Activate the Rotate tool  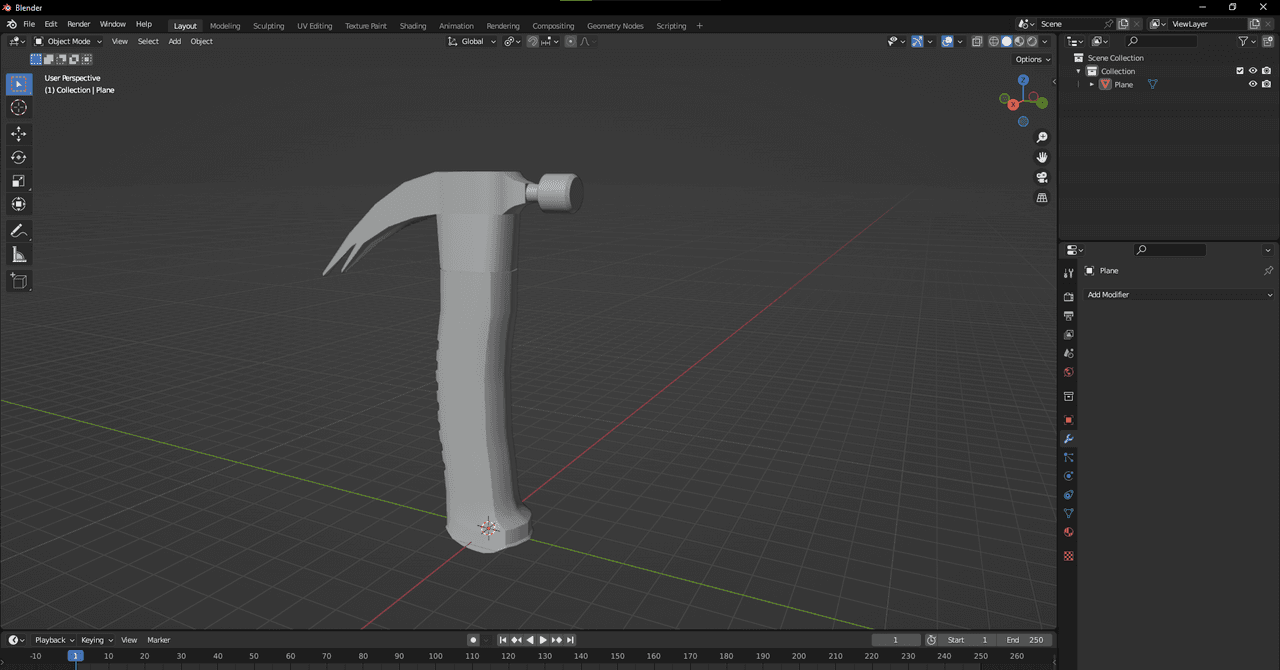[19, 157]
